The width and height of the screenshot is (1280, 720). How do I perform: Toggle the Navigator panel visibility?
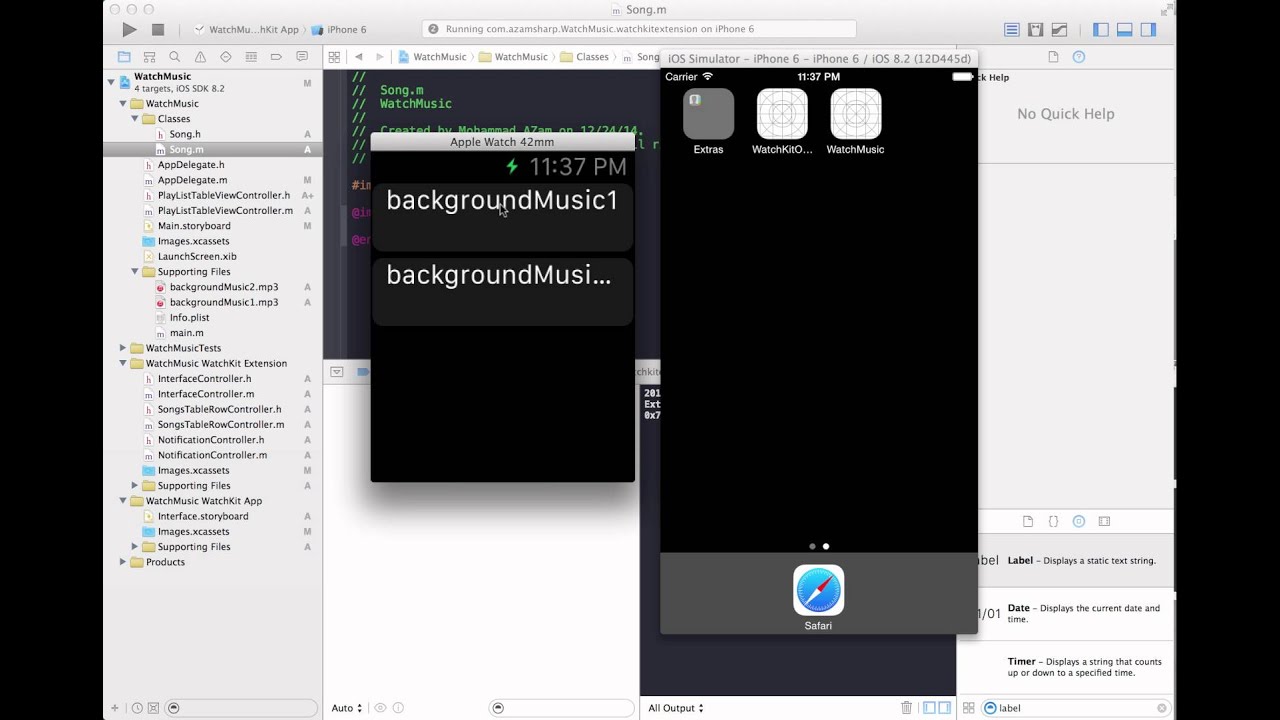(1101, 30)
